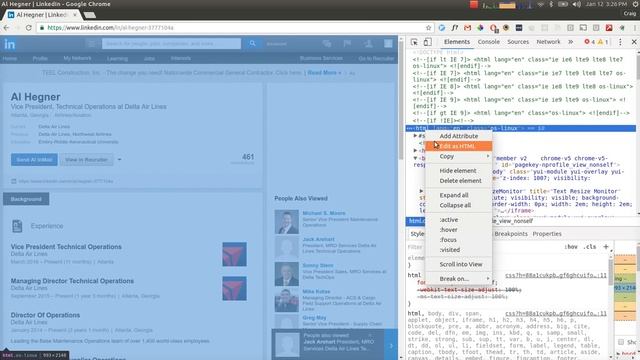Go back with the browser back arrow
Screen dimensions: 640x360
[6, 28]
